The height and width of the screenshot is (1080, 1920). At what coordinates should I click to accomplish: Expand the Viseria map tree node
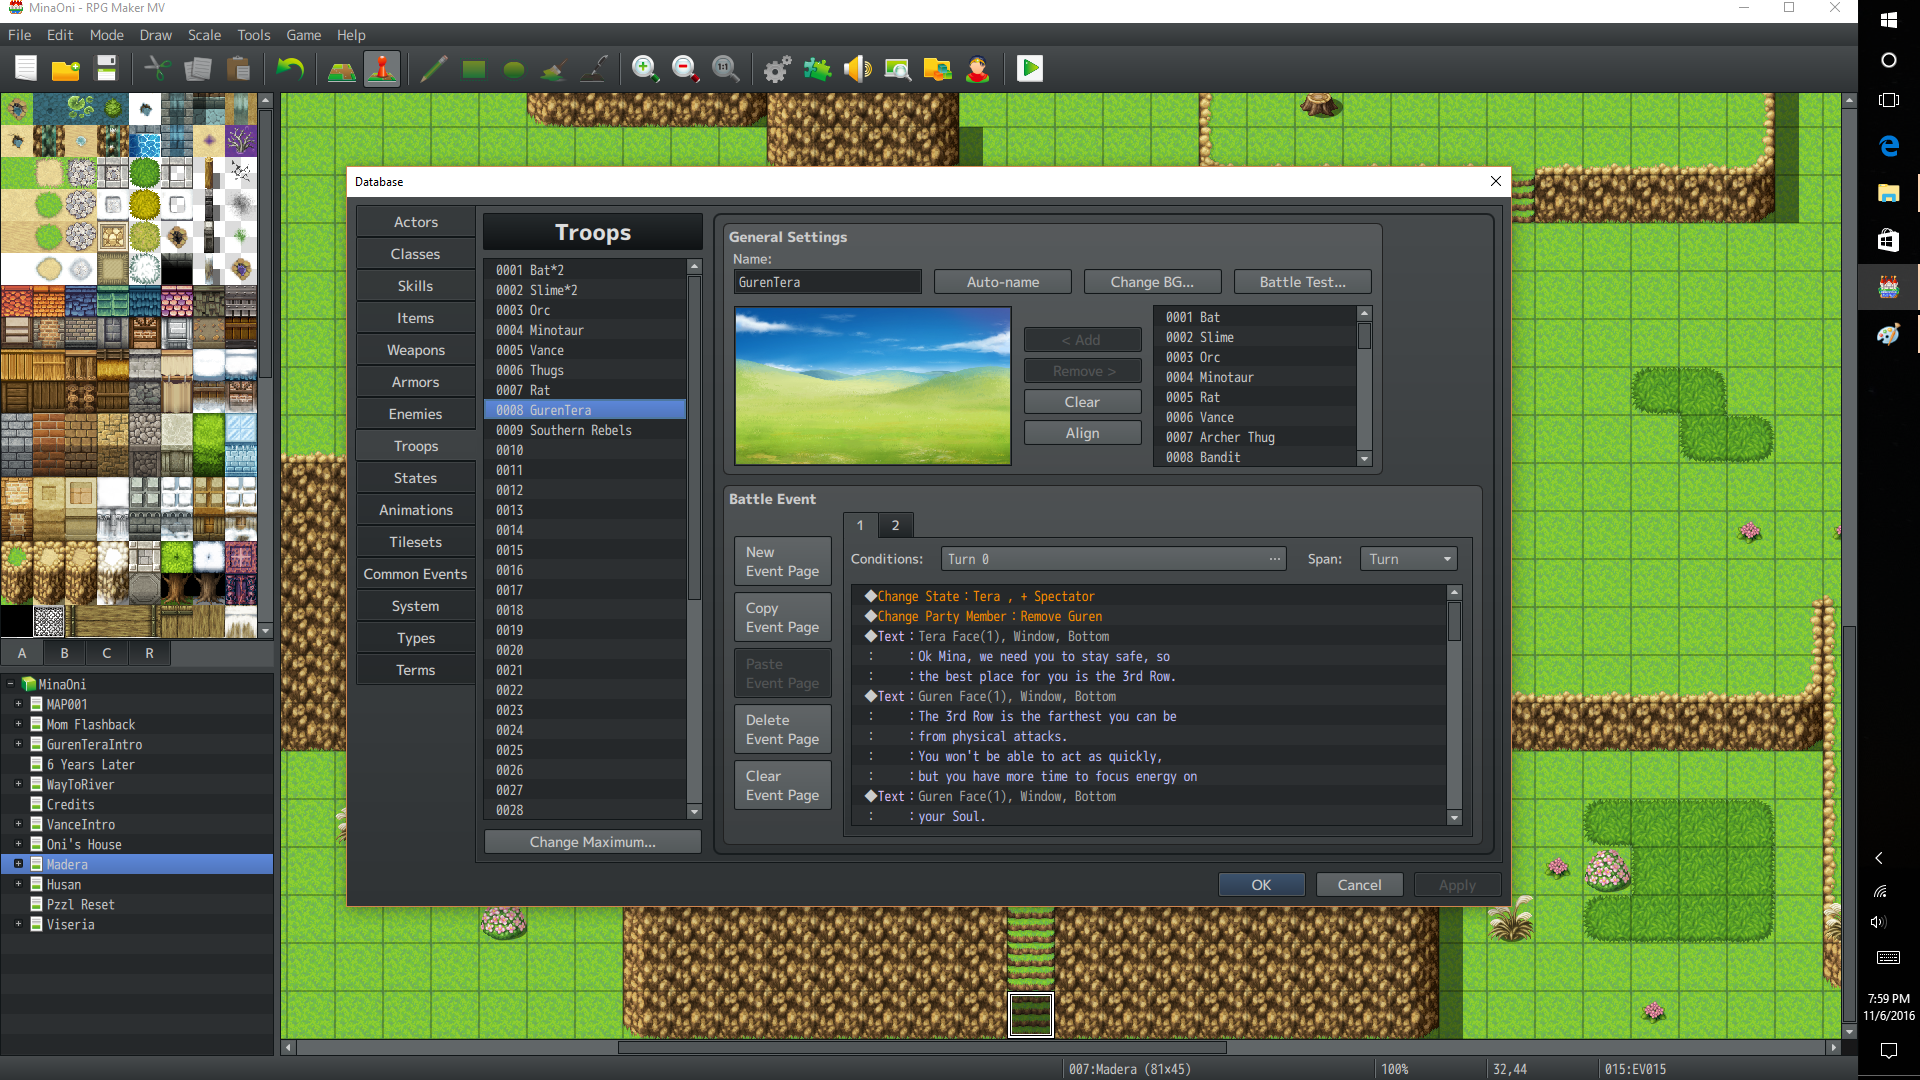pyautogui.click(x=18, y=924)
